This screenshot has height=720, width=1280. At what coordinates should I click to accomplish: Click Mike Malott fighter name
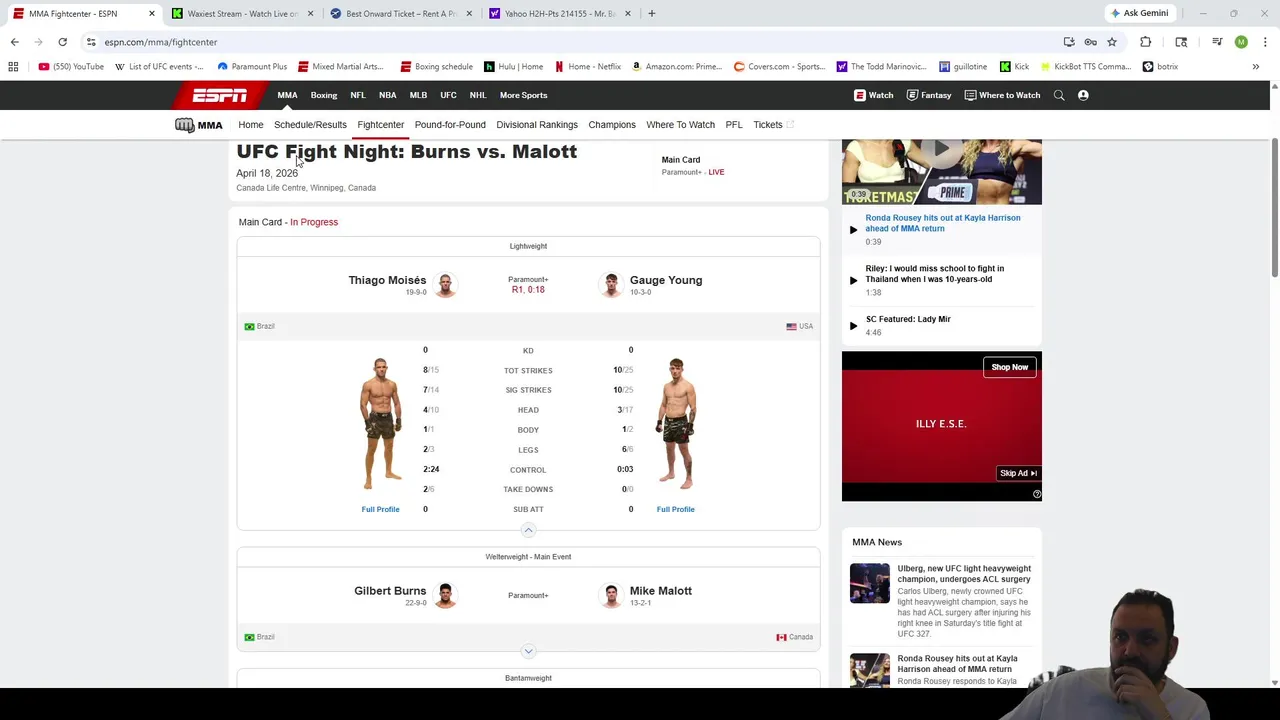click(x=661, y=591)
